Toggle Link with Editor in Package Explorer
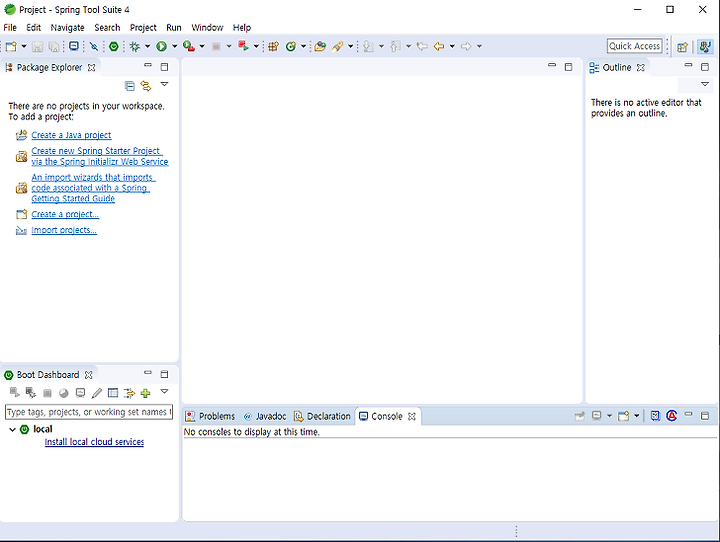Screen dimensions: 720x542 [x=146, y=86]
